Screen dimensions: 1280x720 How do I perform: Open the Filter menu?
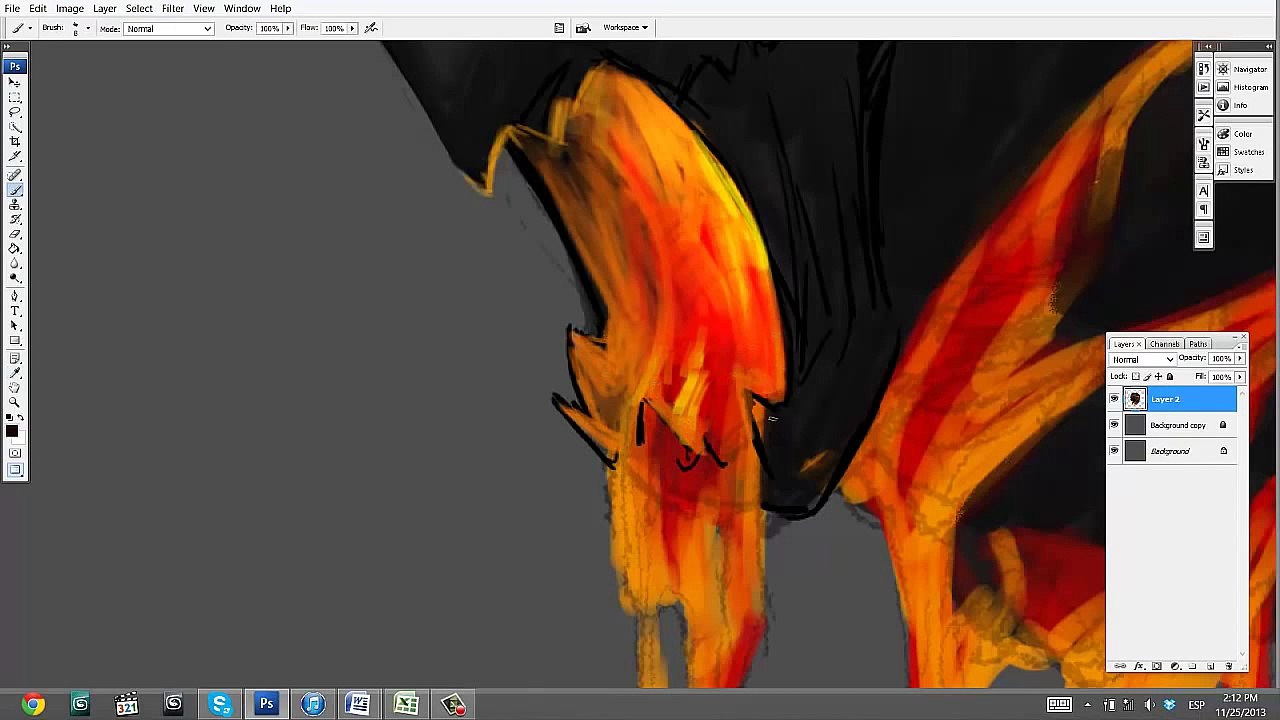pyautogui.click(x=173, y=8)
